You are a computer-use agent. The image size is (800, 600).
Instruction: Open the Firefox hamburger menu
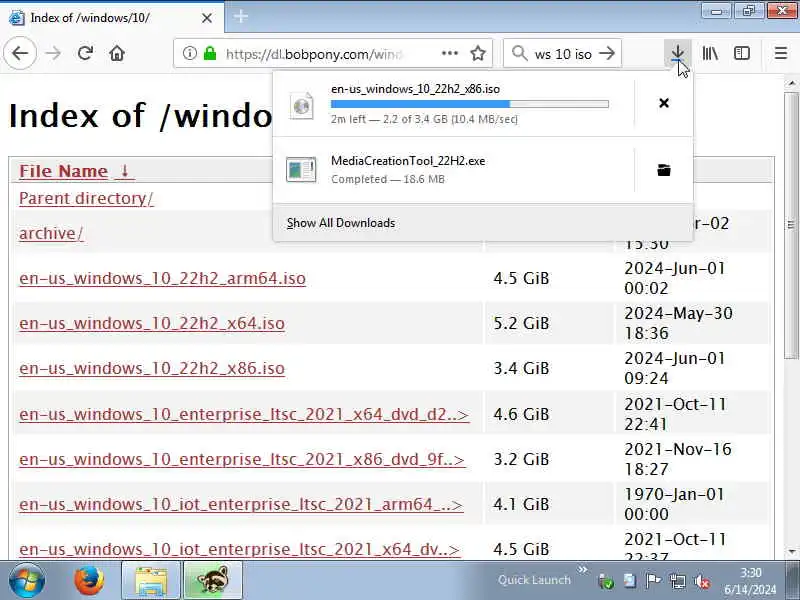click(x=781, y=53)
